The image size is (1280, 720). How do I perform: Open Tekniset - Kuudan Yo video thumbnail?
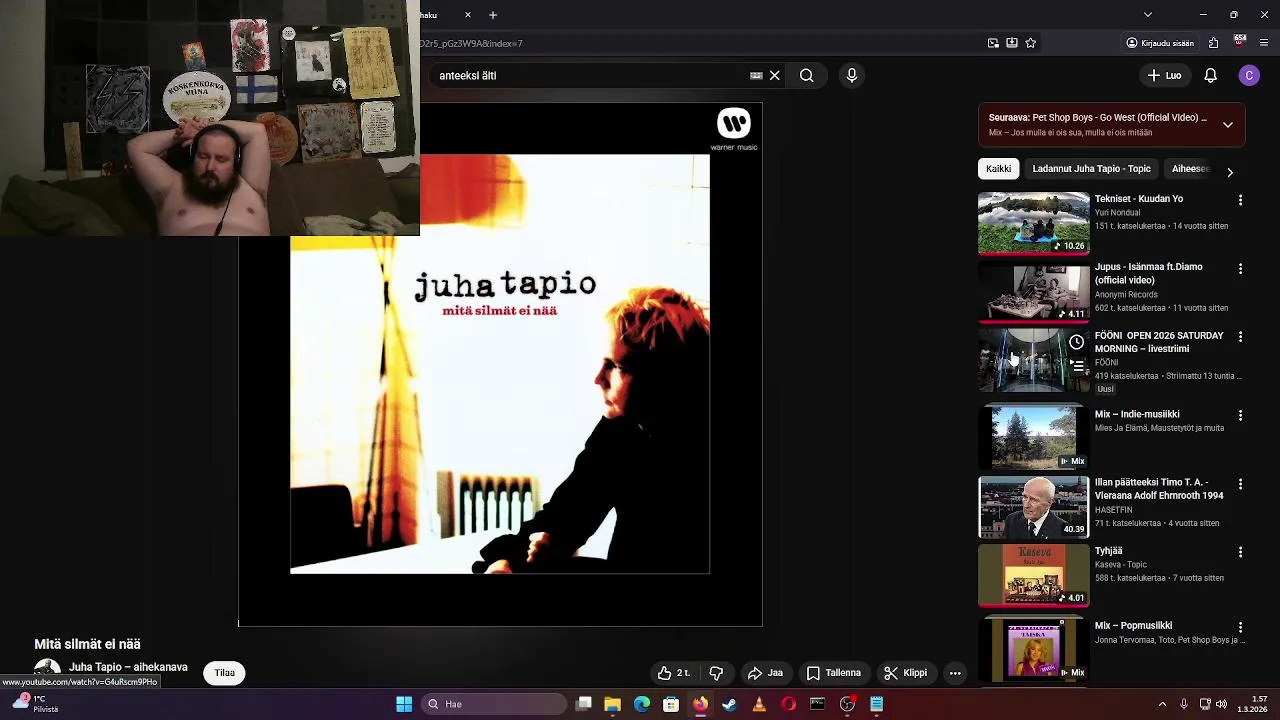(1034, 223)
